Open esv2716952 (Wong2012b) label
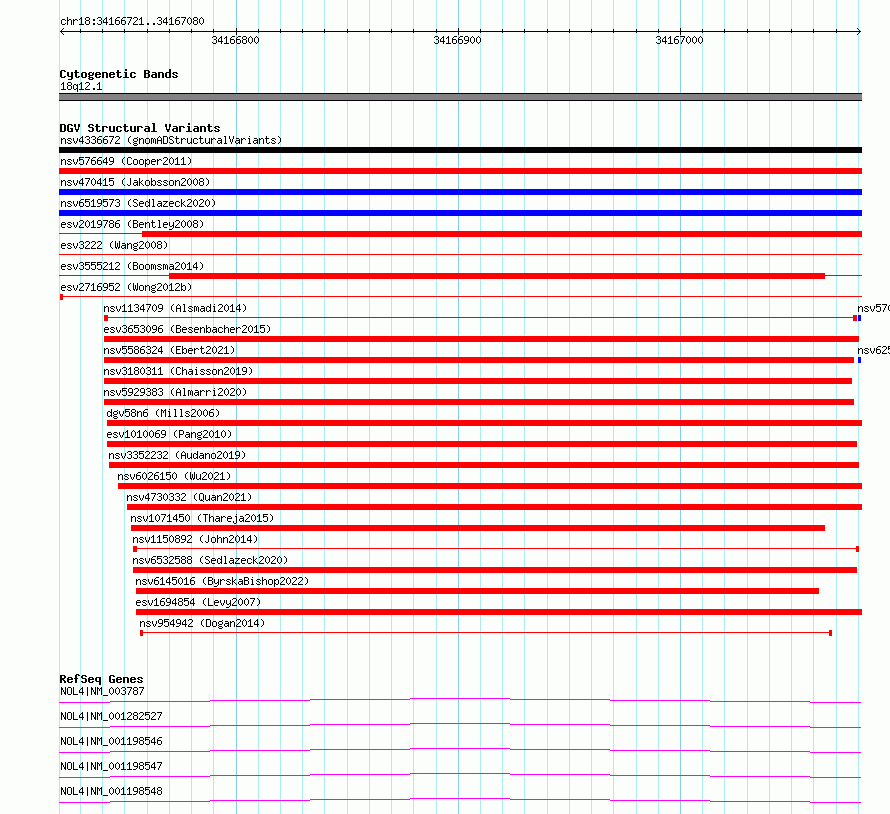This screenshot has height=814, width=890. coord(126,287)
